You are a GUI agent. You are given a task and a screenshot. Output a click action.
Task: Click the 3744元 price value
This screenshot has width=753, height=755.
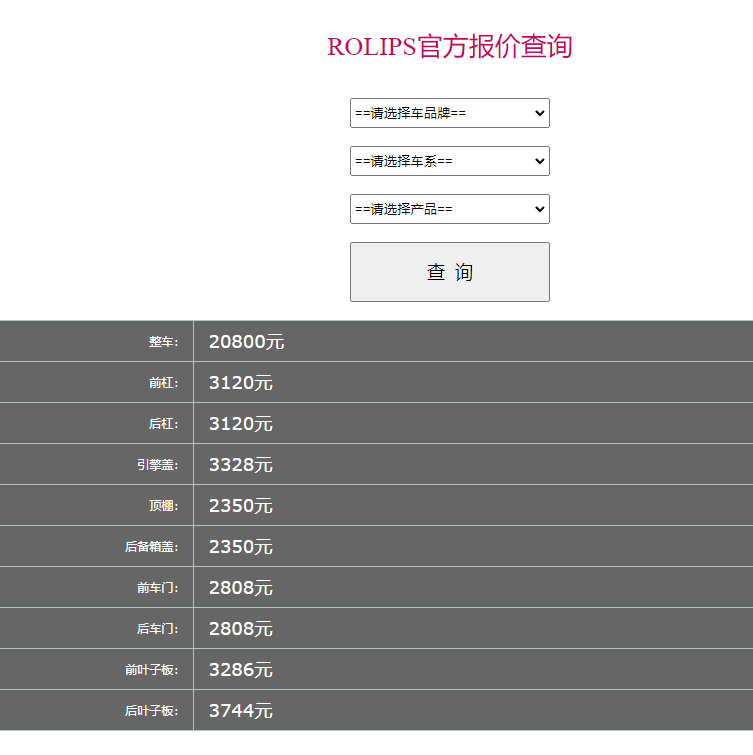(x=240, y=711)
